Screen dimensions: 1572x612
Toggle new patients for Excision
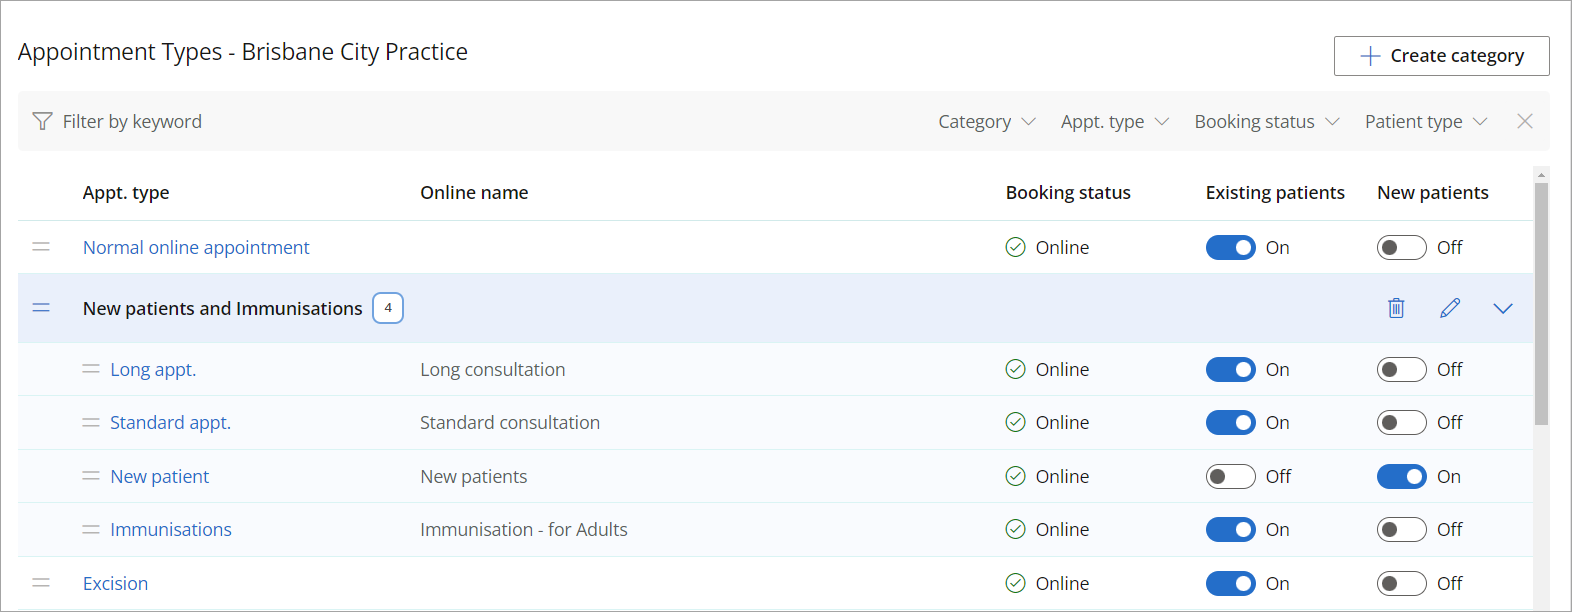tap(1401, 583)
